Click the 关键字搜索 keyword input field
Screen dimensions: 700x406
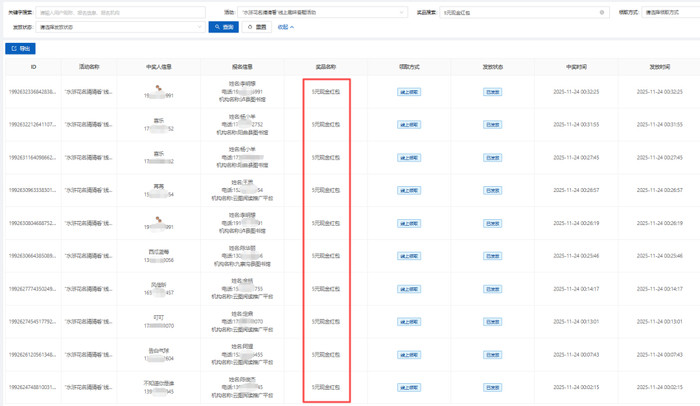click(120, 13)
